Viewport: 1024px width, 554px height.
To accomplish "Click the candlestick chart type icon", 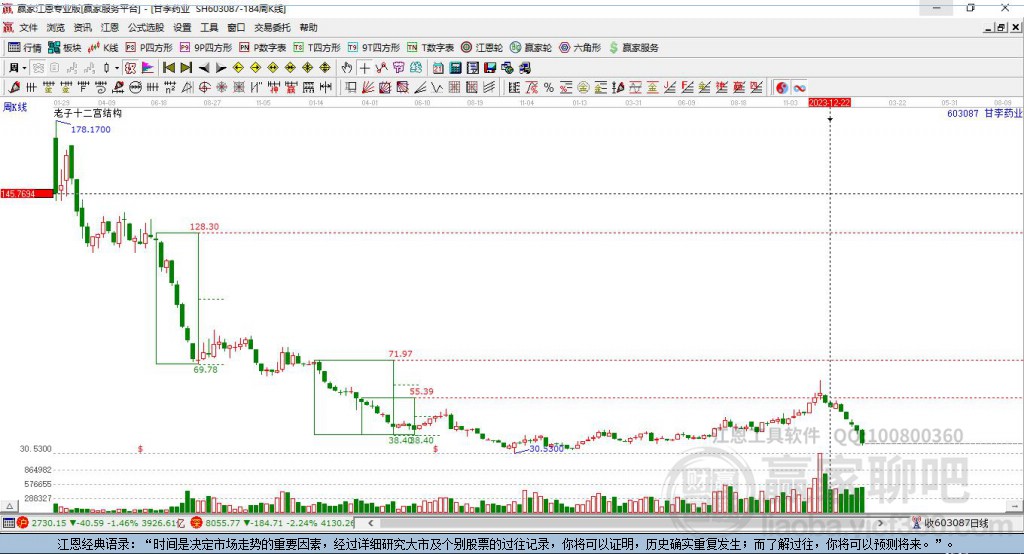I will click(106, 68).
